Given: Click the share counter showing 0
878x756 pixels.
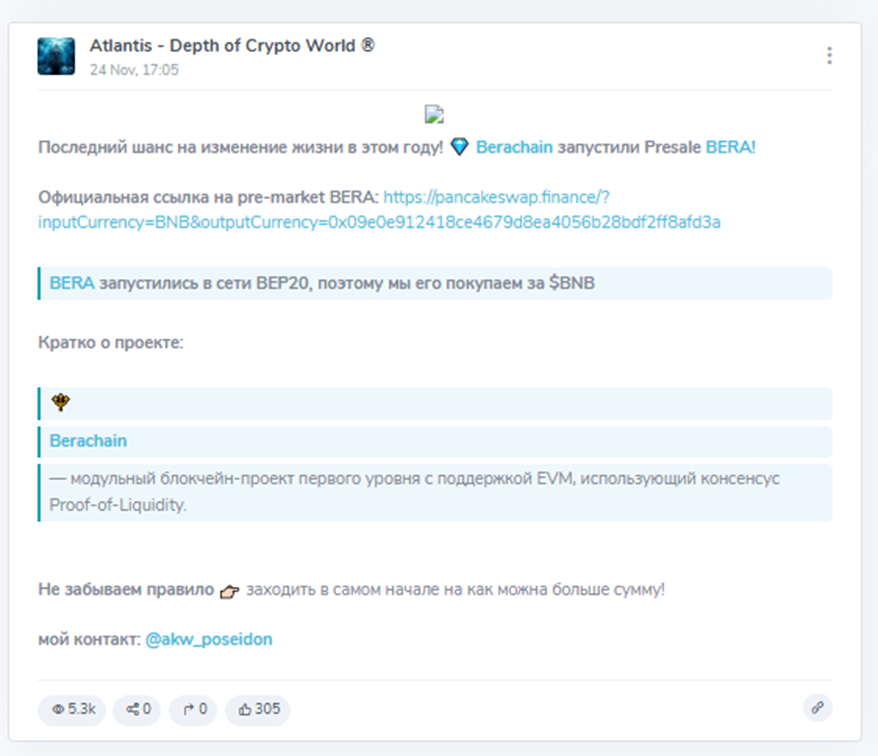Looking at the screenshot, I should [137, 710].
